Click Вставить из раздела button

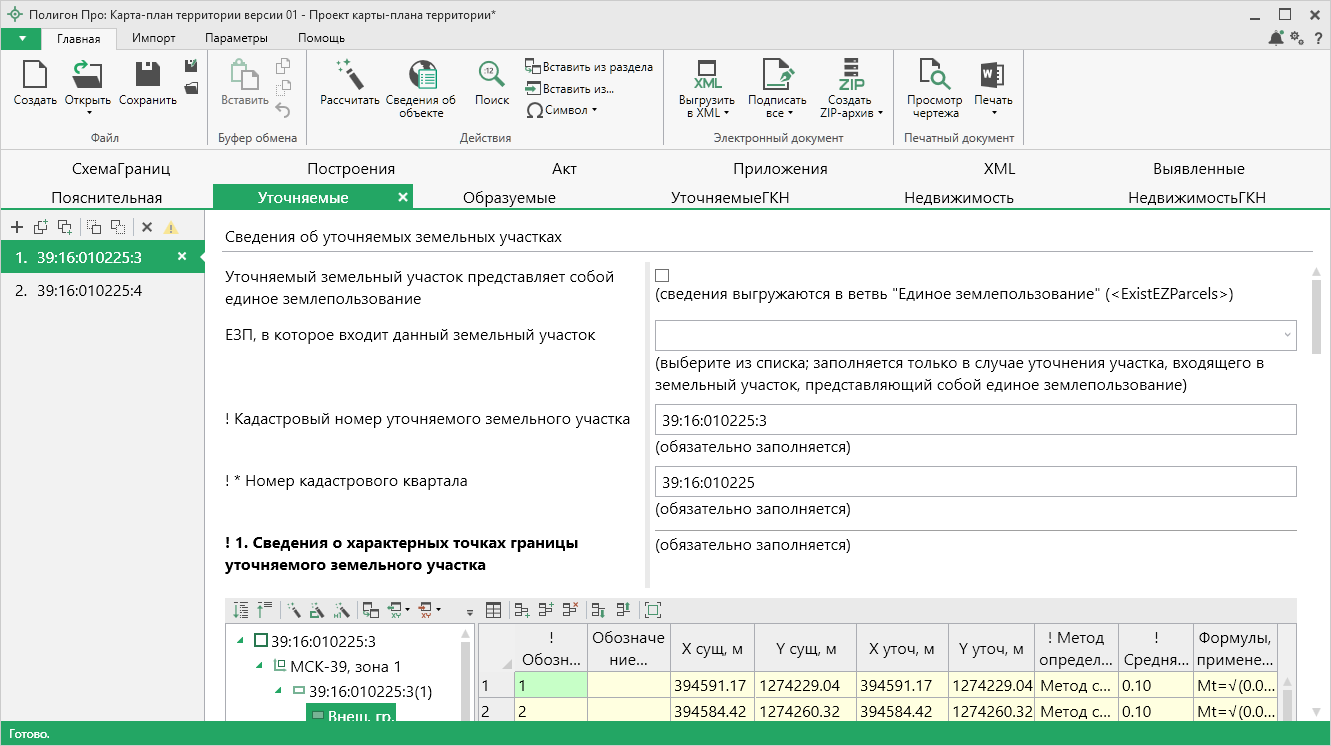tap(588, 67)
